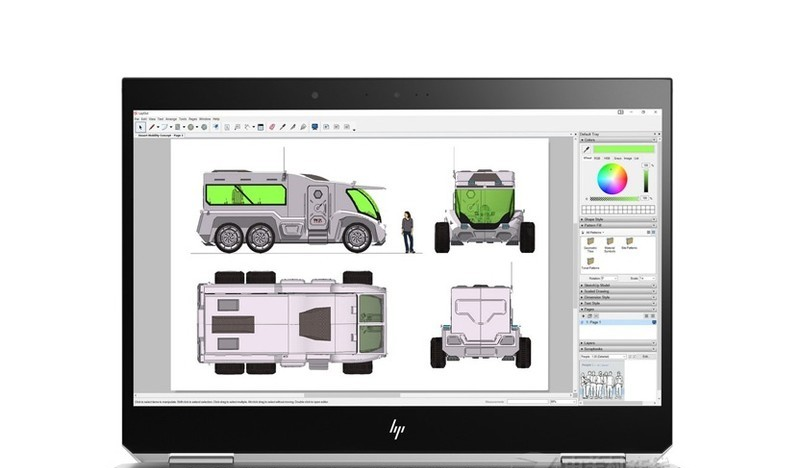This screenshot has width=800, height=468.
Task: Select the Line drawing tool
Action: pos(152,127)
